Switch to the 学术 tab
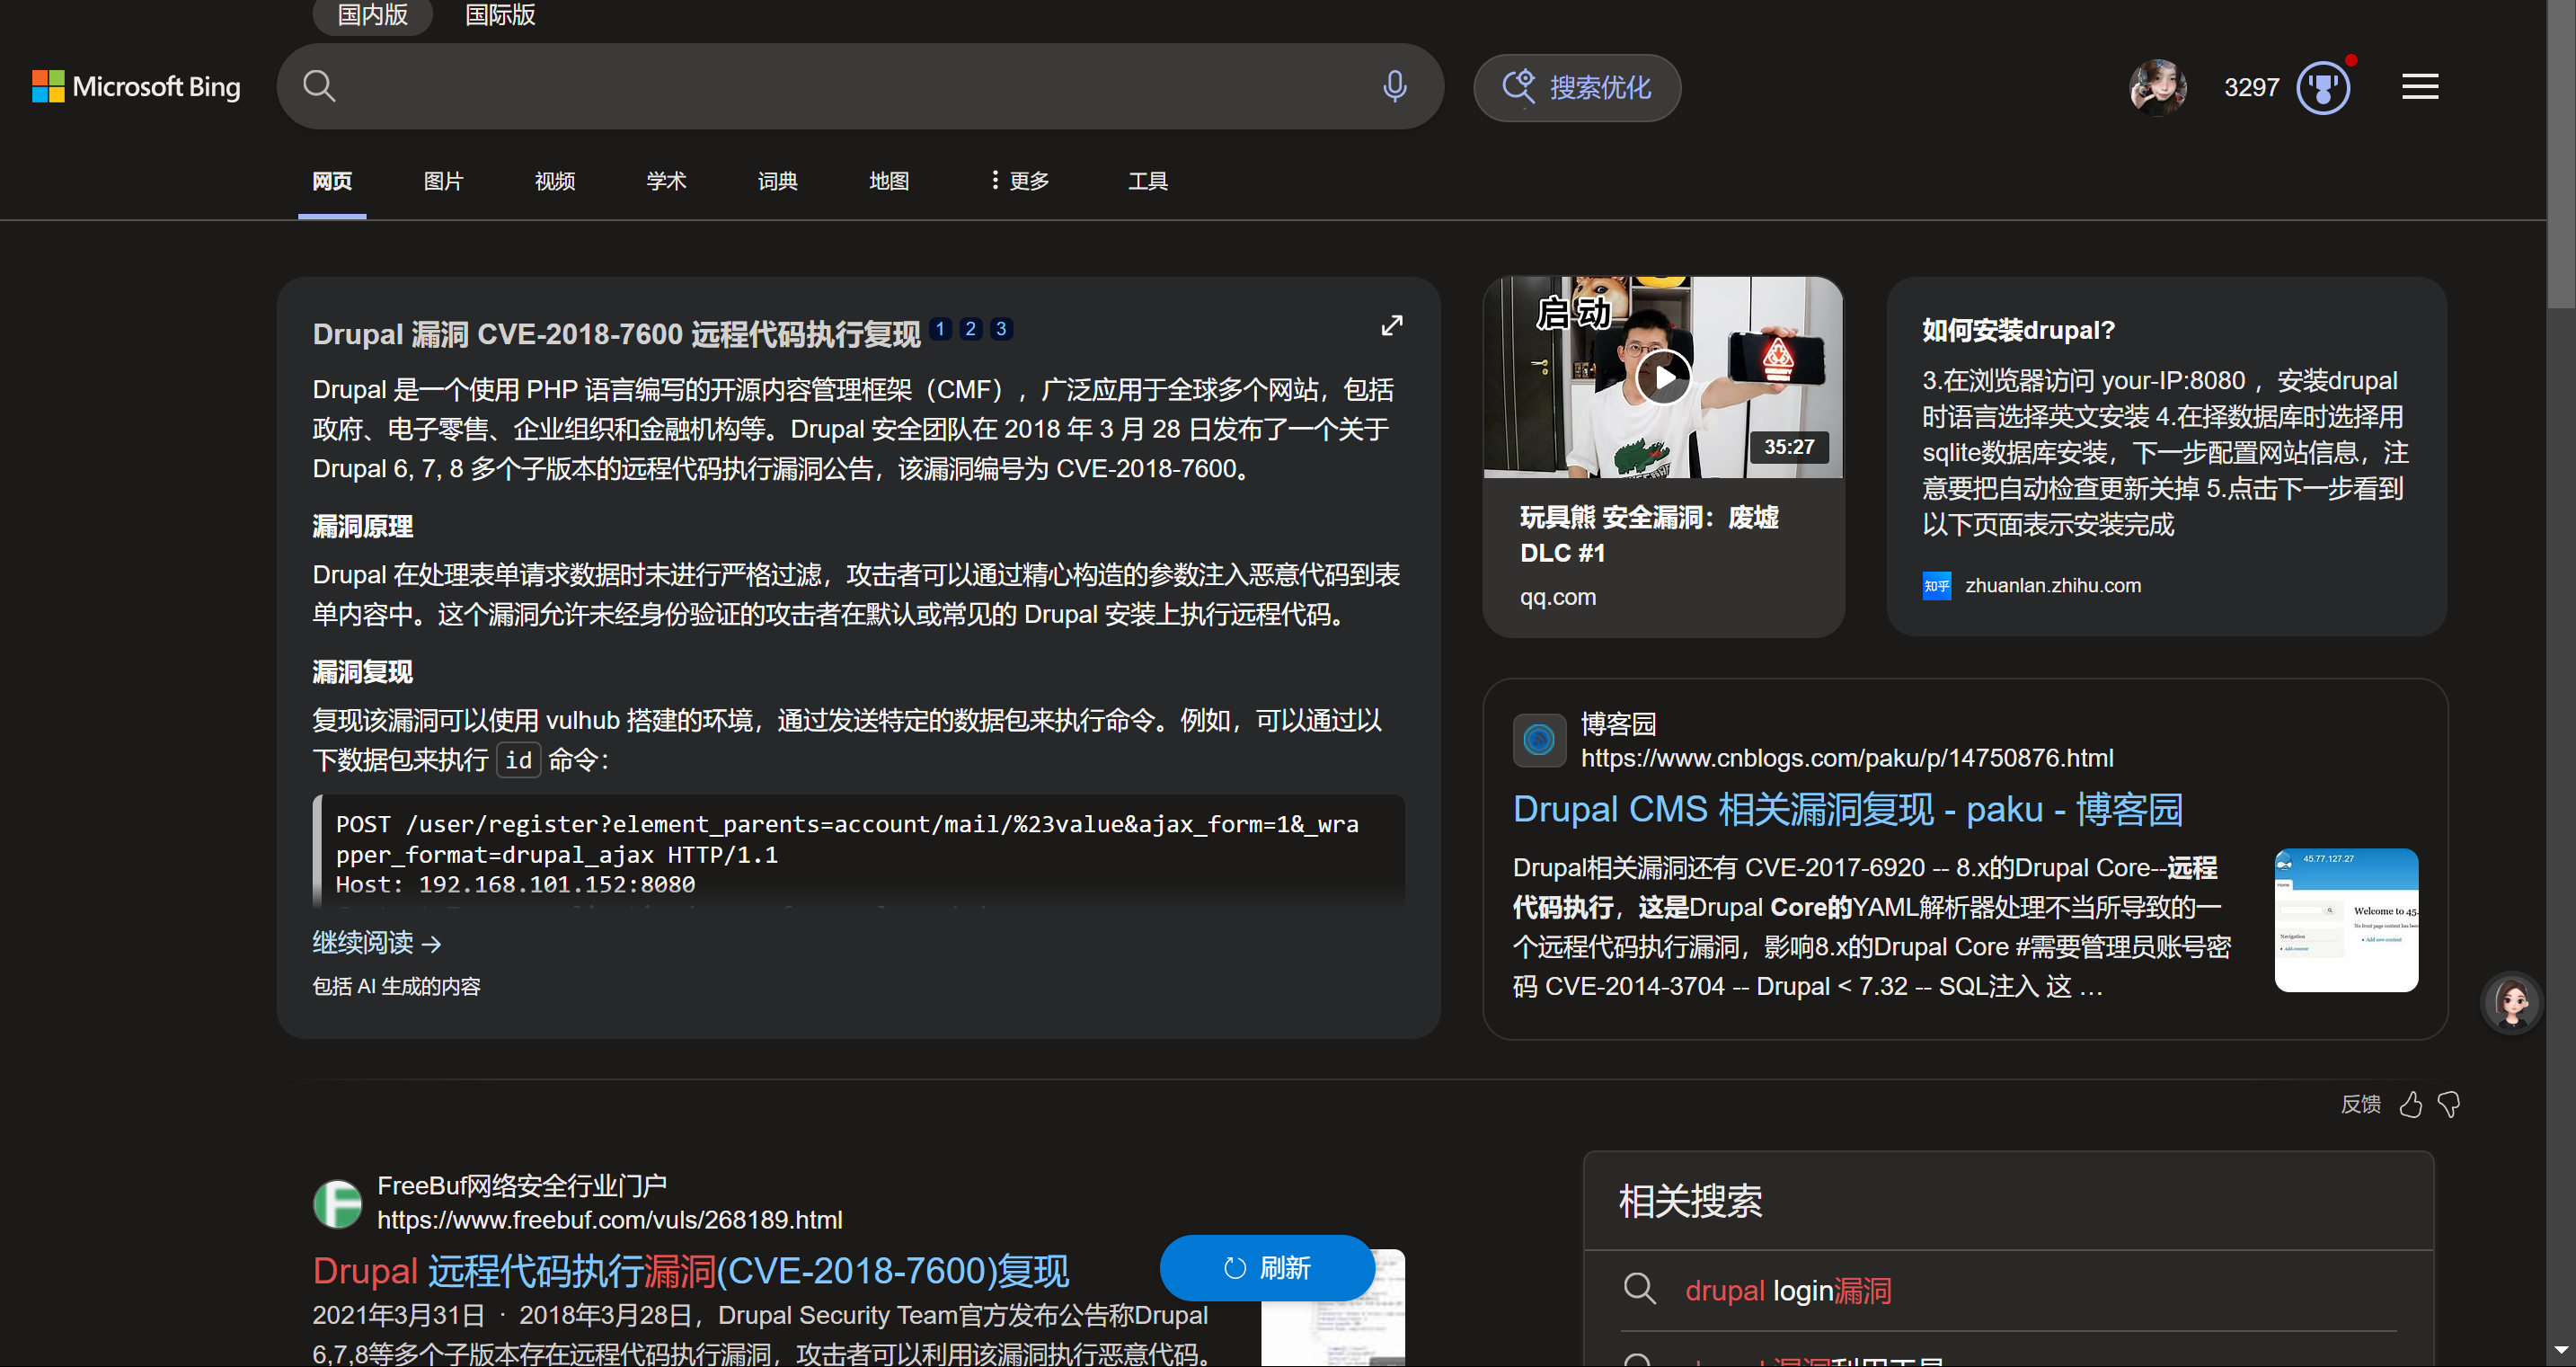Image resolution: width=2576 pixels, height=1367 pixels. [x=666, y=181]
